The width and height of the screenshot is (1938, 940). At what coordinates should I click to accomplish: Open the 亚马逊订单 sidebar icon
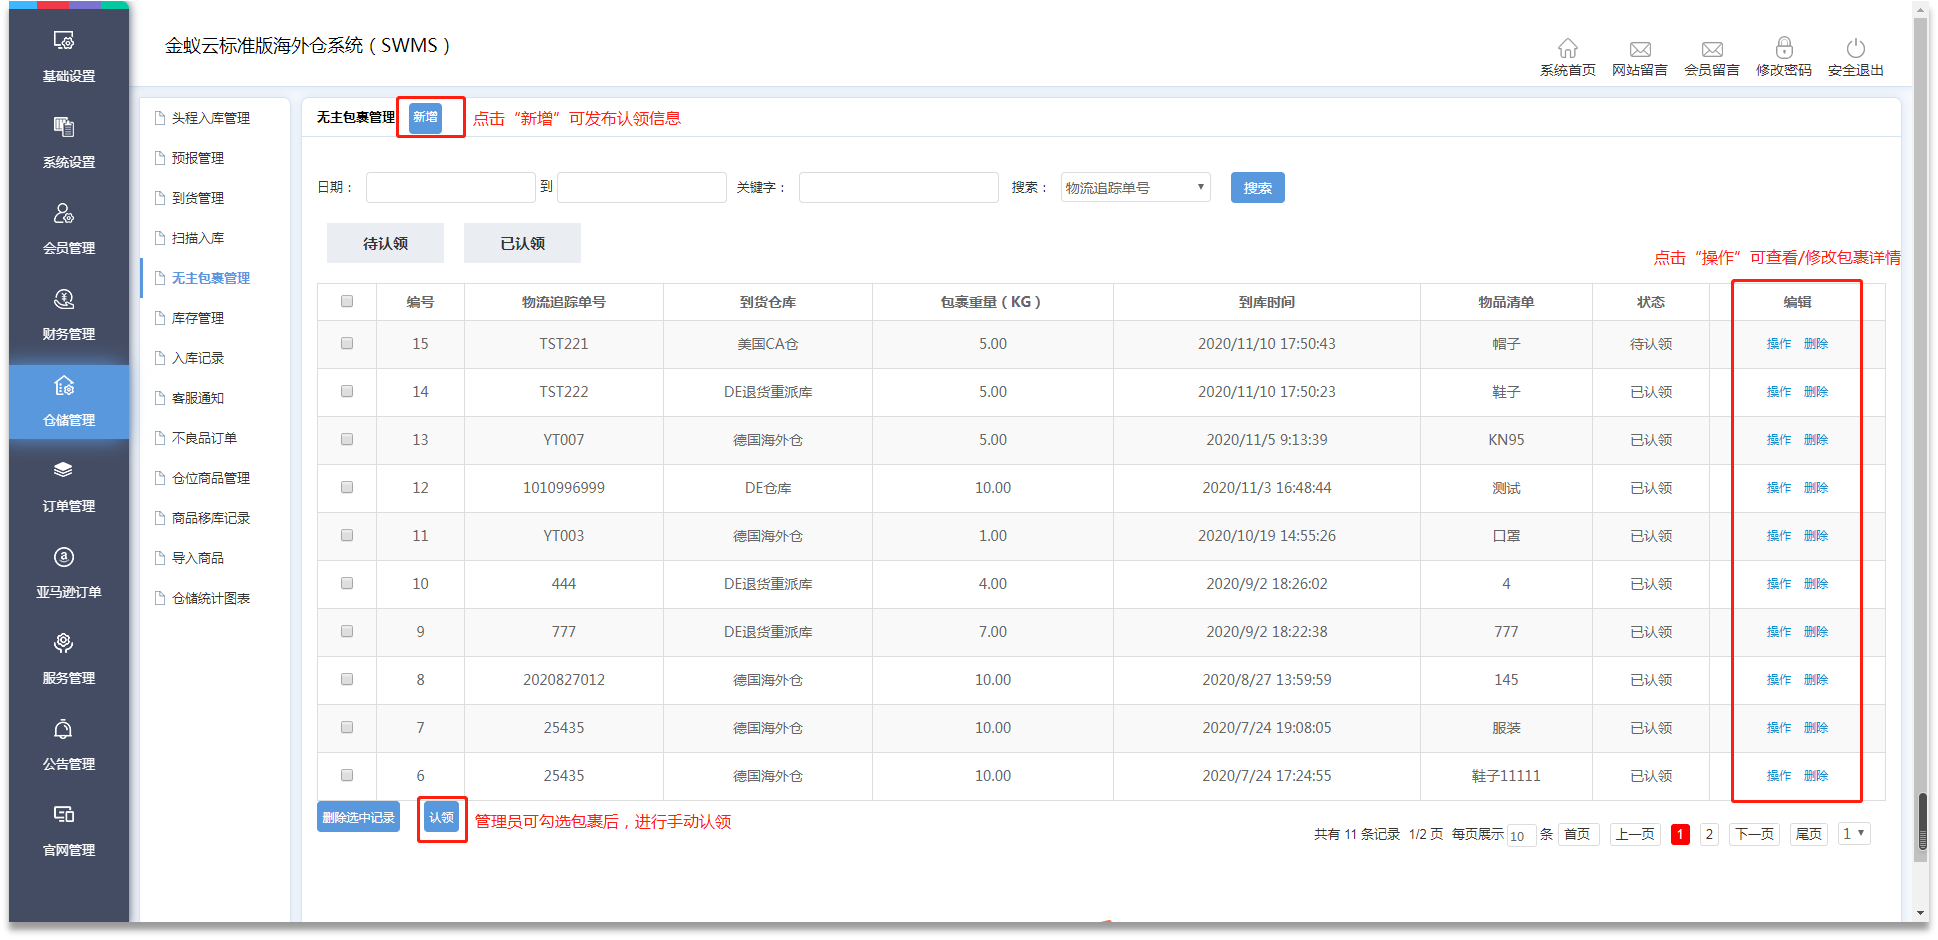(64, 558)
